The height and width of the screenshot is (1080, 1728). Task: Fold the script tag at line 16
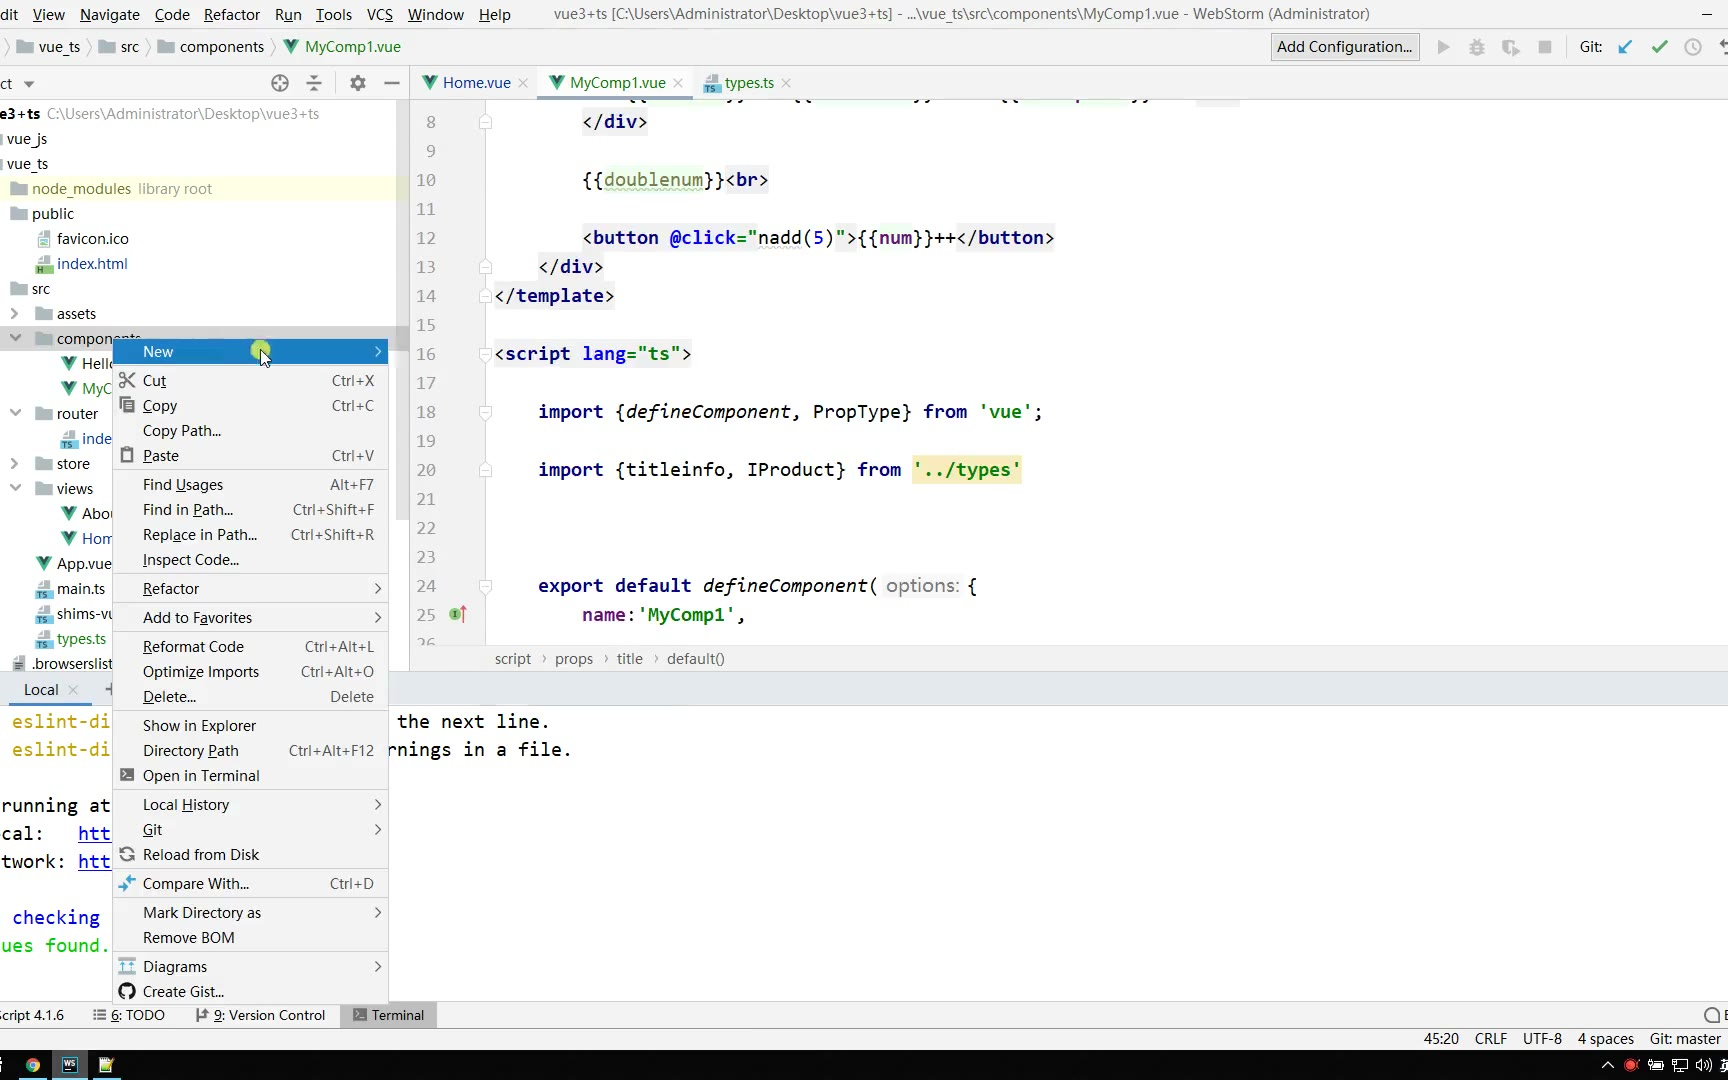(485, 354)
